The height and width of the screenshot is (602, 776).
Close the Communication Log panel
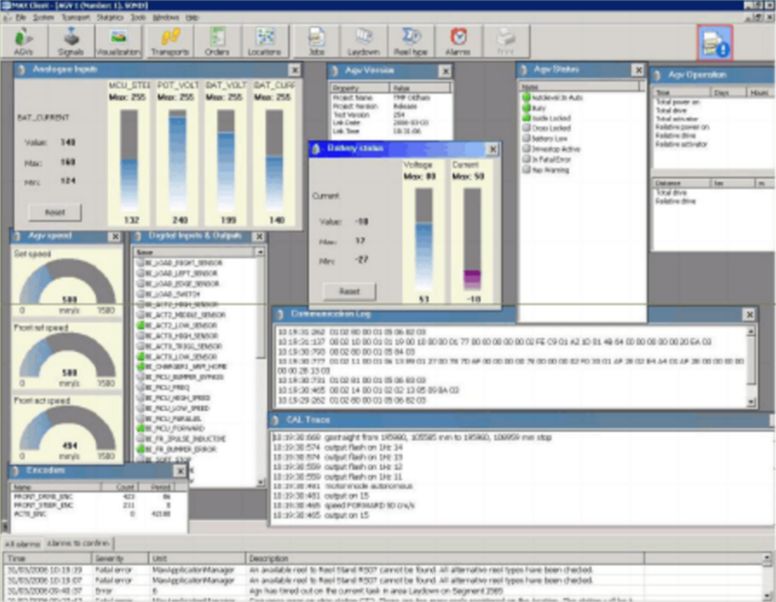[748, 315]
